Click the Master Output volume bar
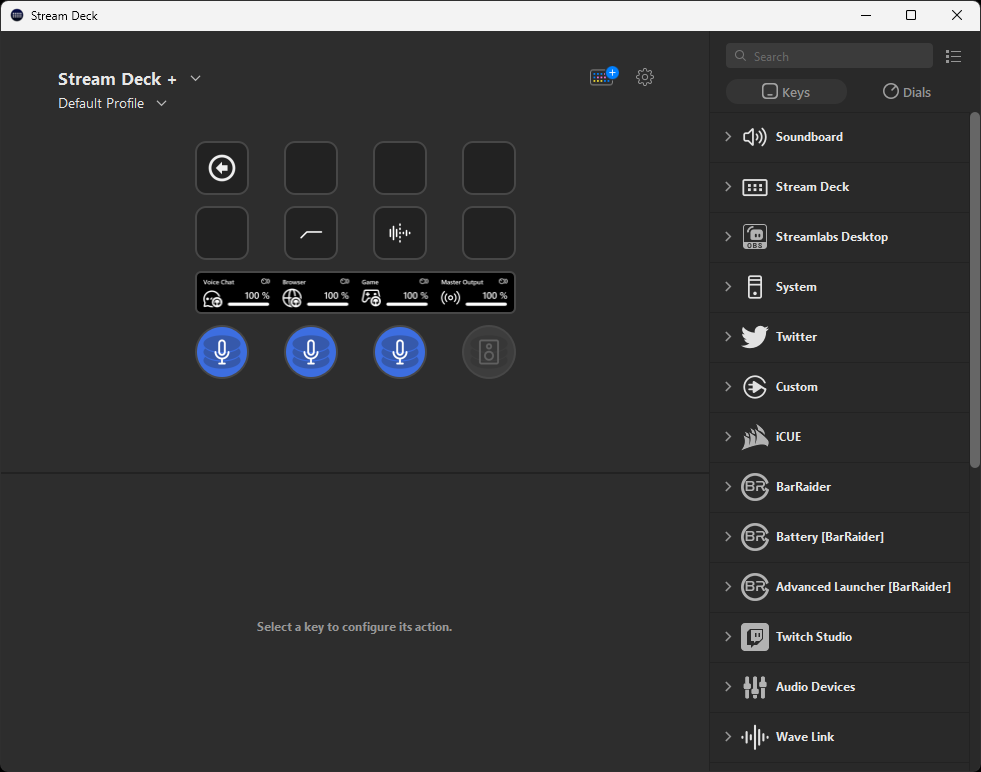 [x=486, y=304]
